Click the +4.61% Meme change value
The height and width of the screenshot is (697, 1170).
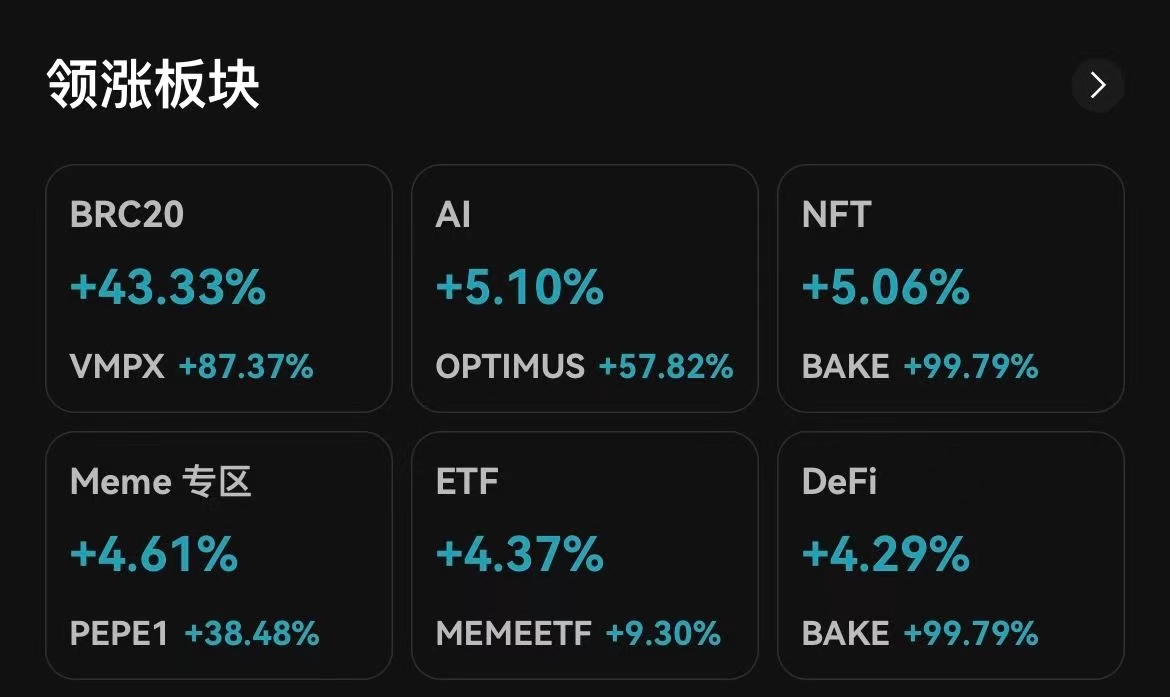click(154, 554)
